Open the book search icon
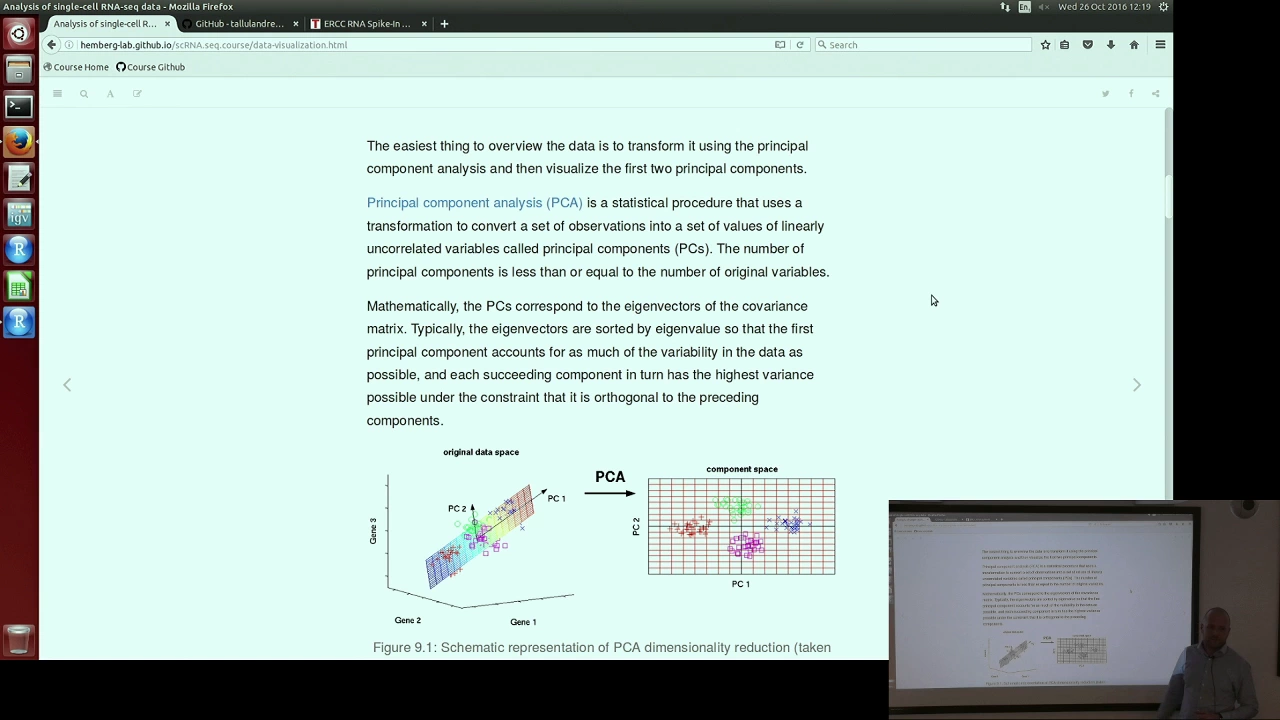1280x720 pixels. 84,93
